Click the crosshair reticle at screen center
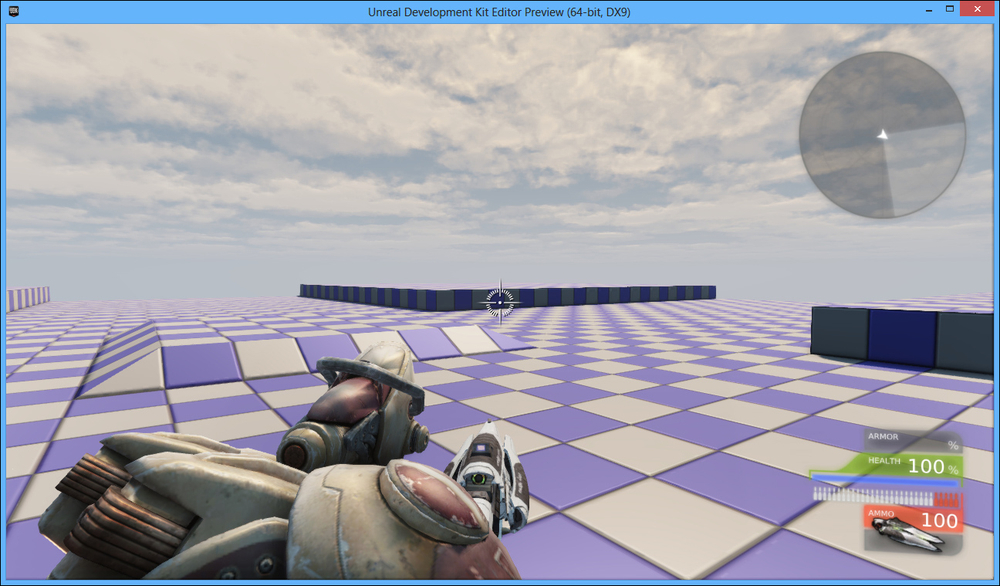 pos(500,302)
